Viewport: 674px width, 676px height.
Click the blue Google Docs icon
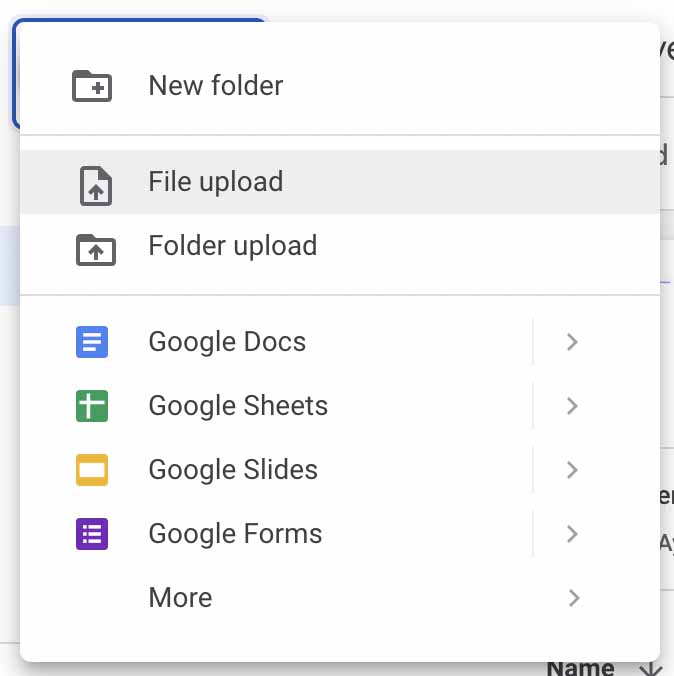coord(92,342)
